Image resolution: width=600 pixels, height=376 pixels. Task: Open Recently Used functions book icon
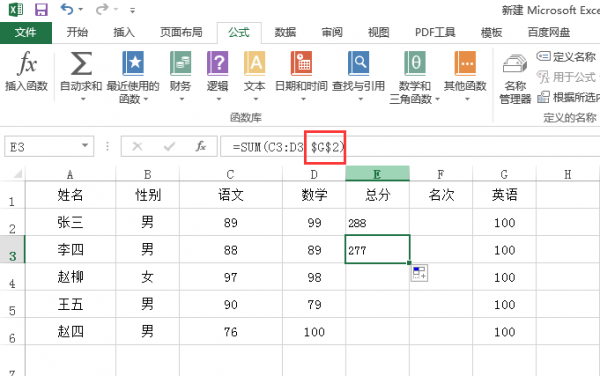(x=133, y=63)
